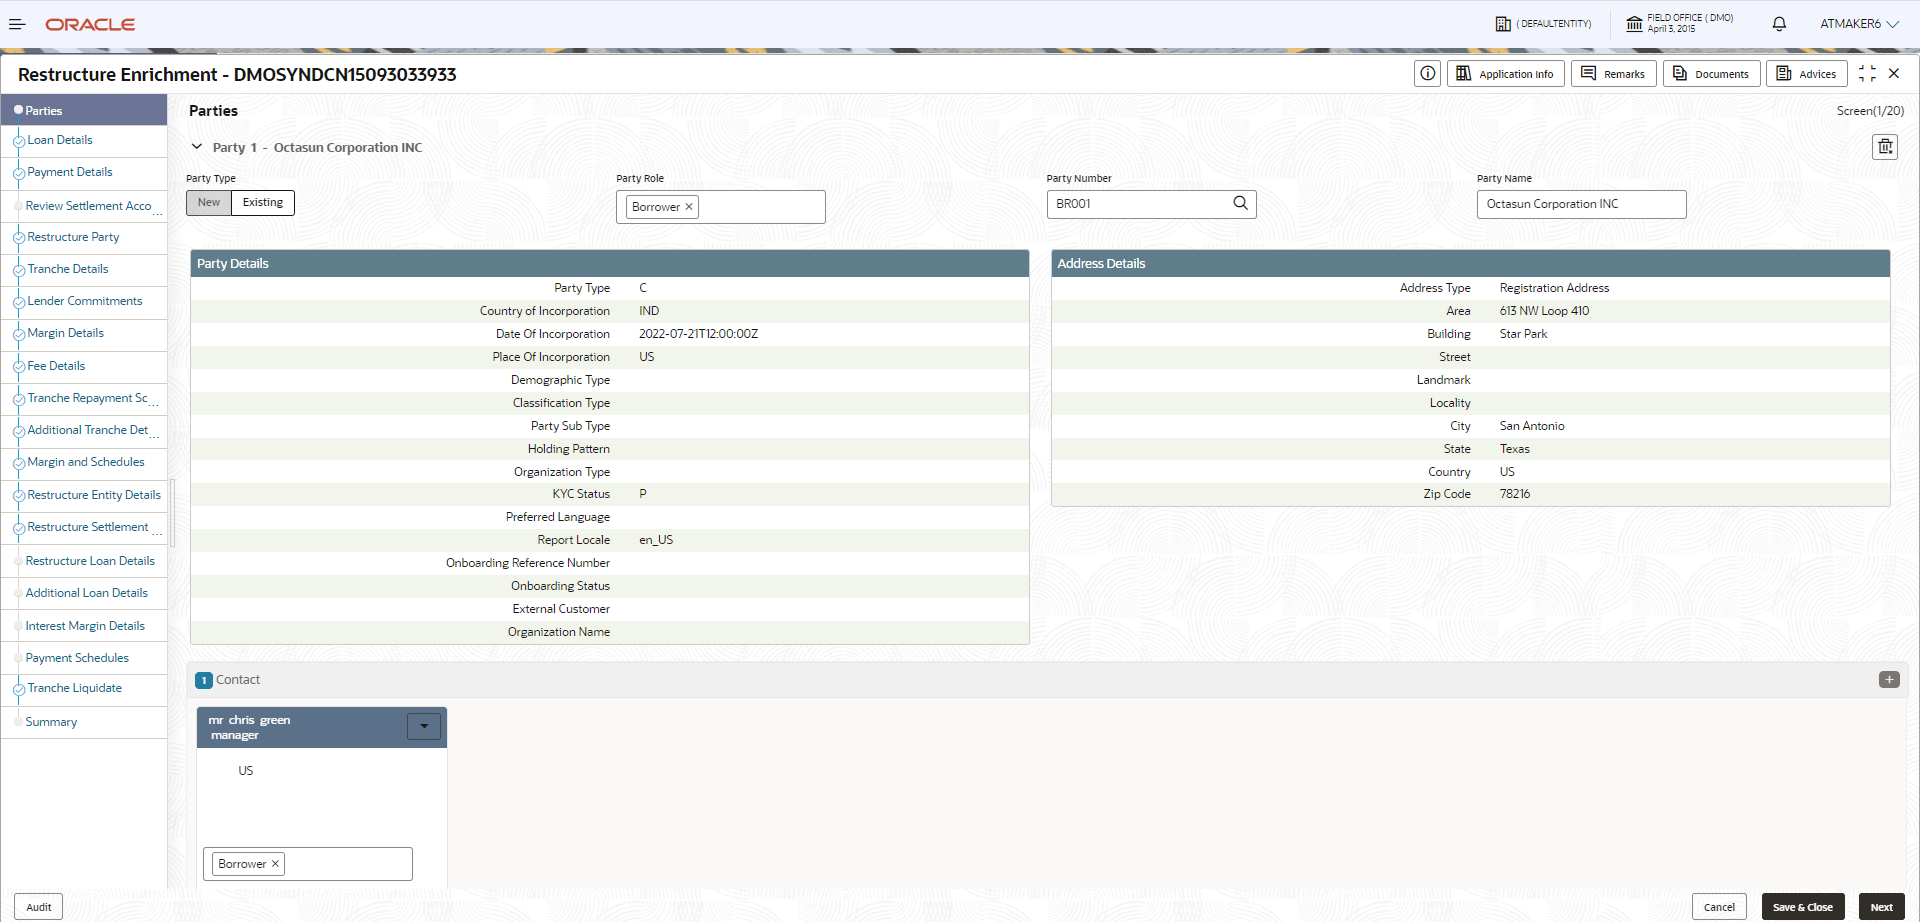Viewport: 1920px width, 922px height.
Task: Delete Party 1 with trash icon
Action: (1885, 147)
